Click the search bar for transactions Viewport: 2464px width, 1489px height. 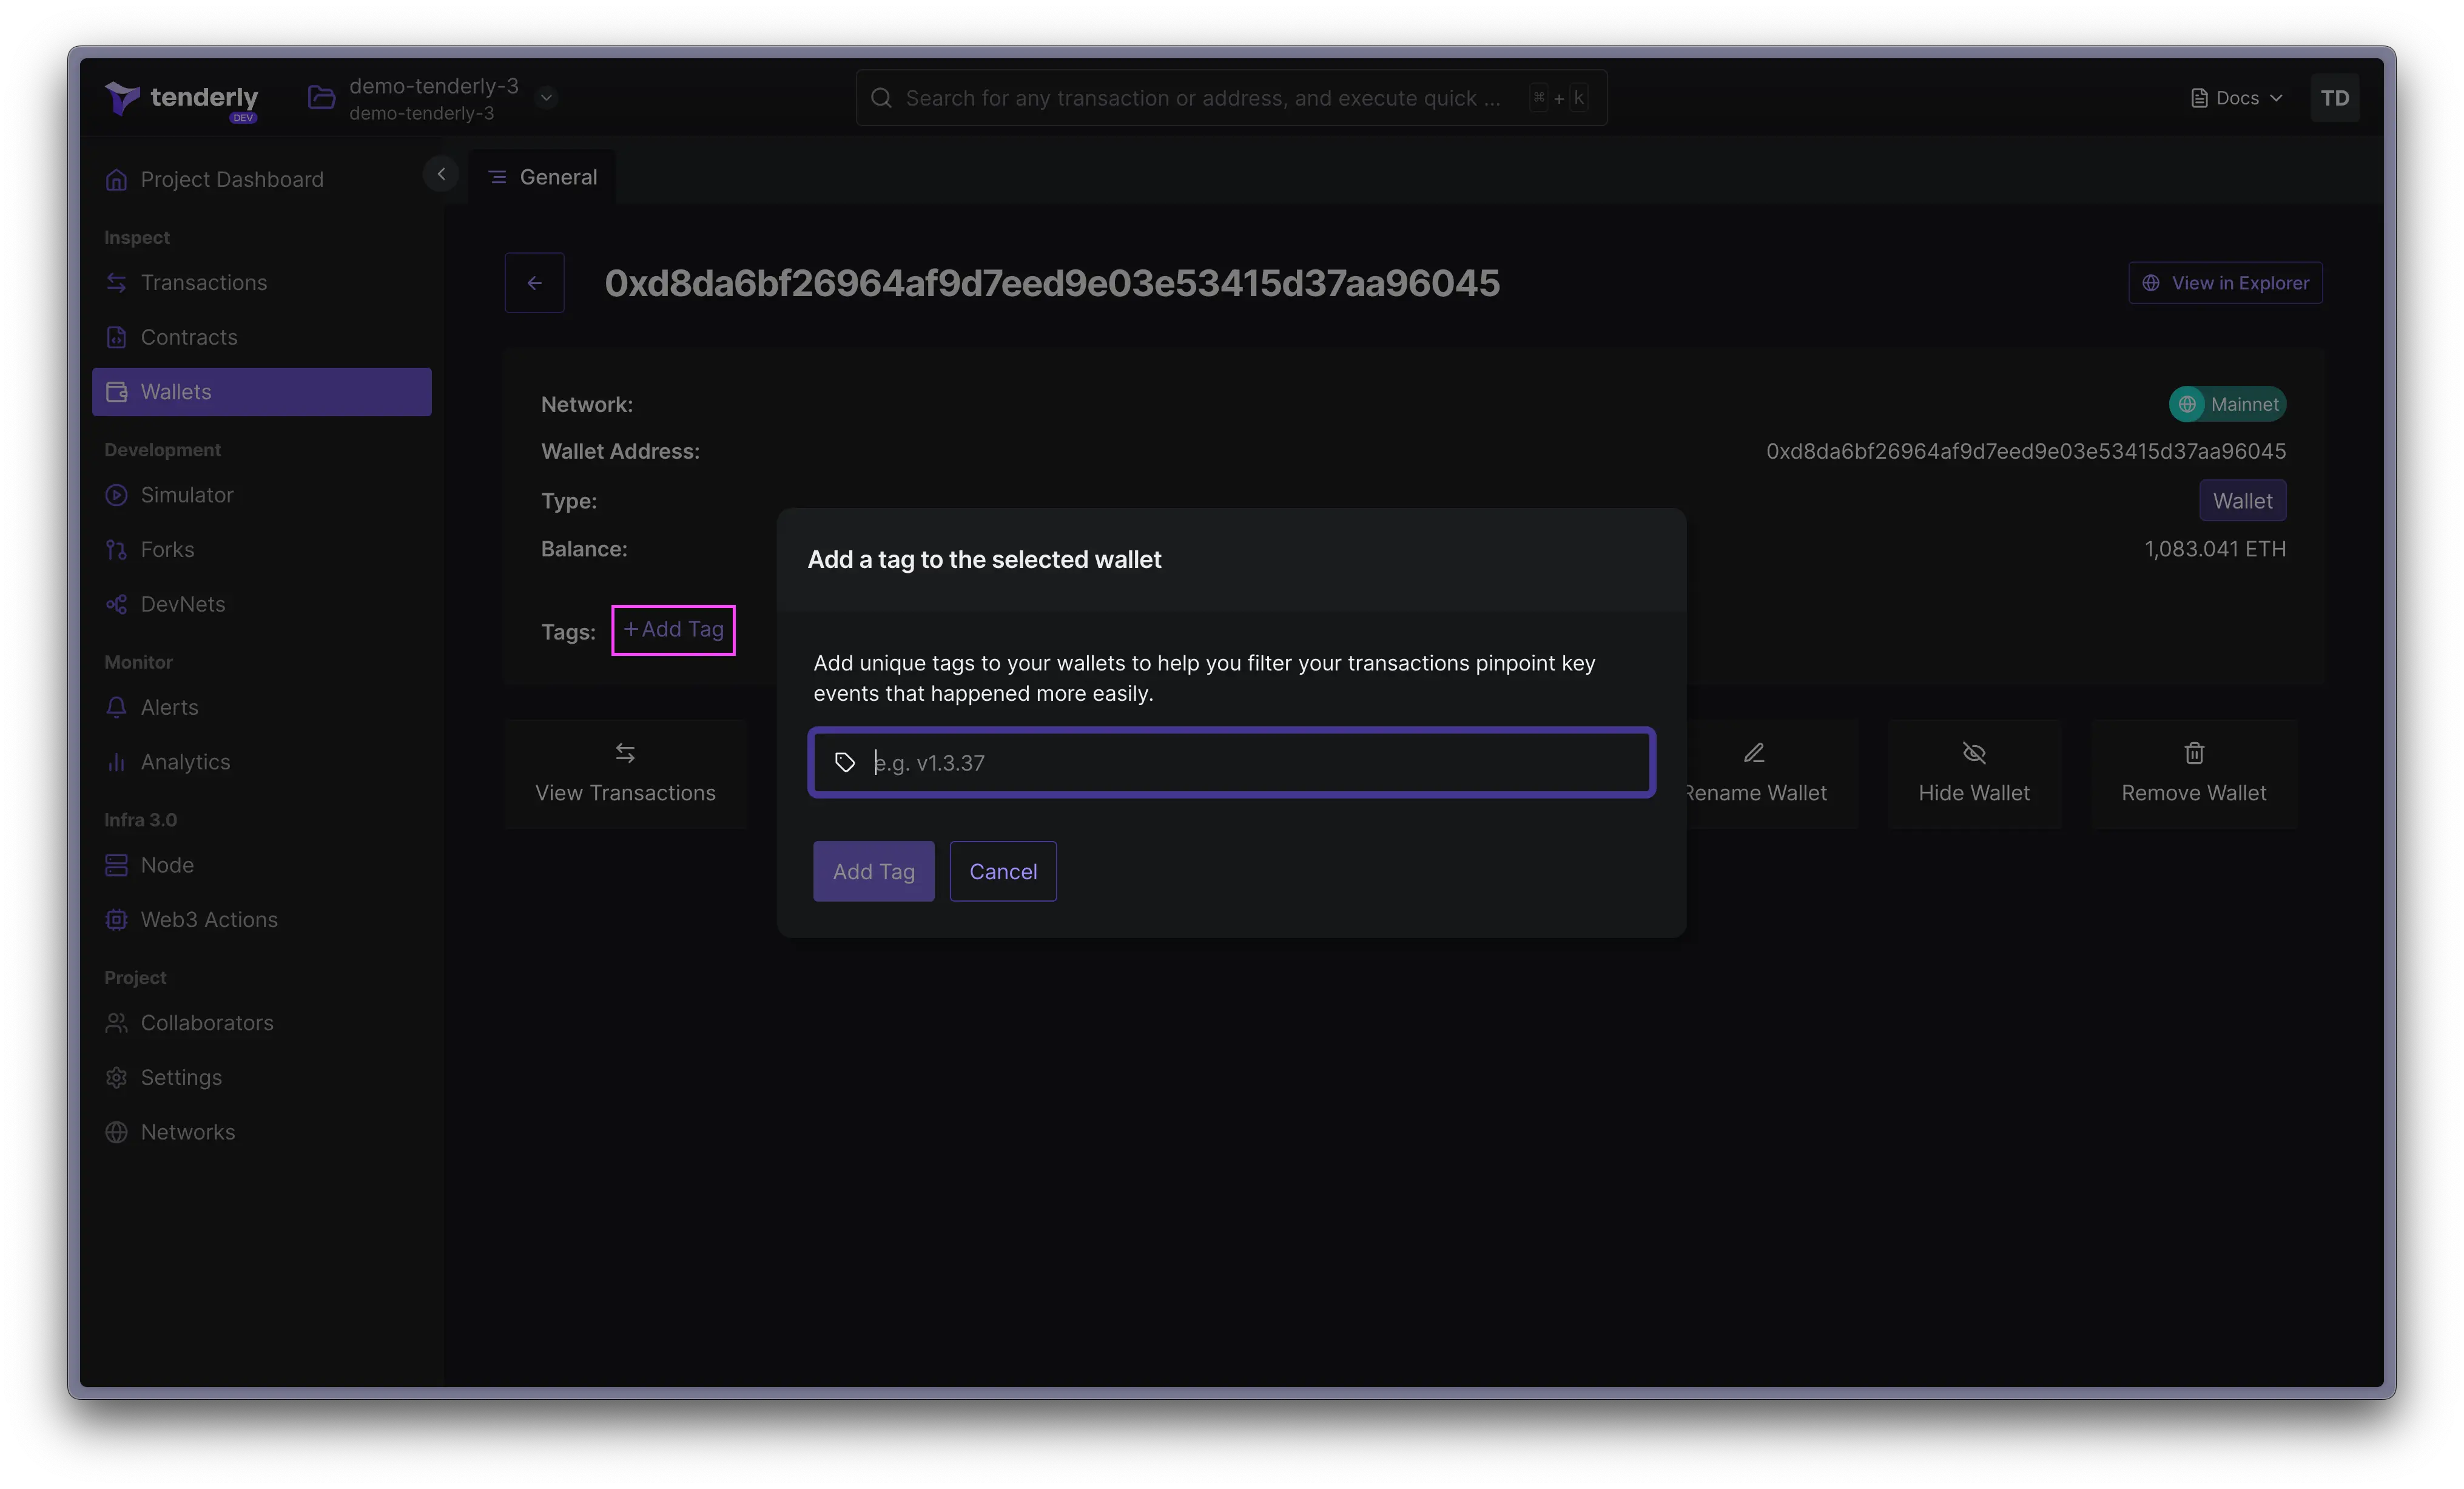(x=1231, y=98)
